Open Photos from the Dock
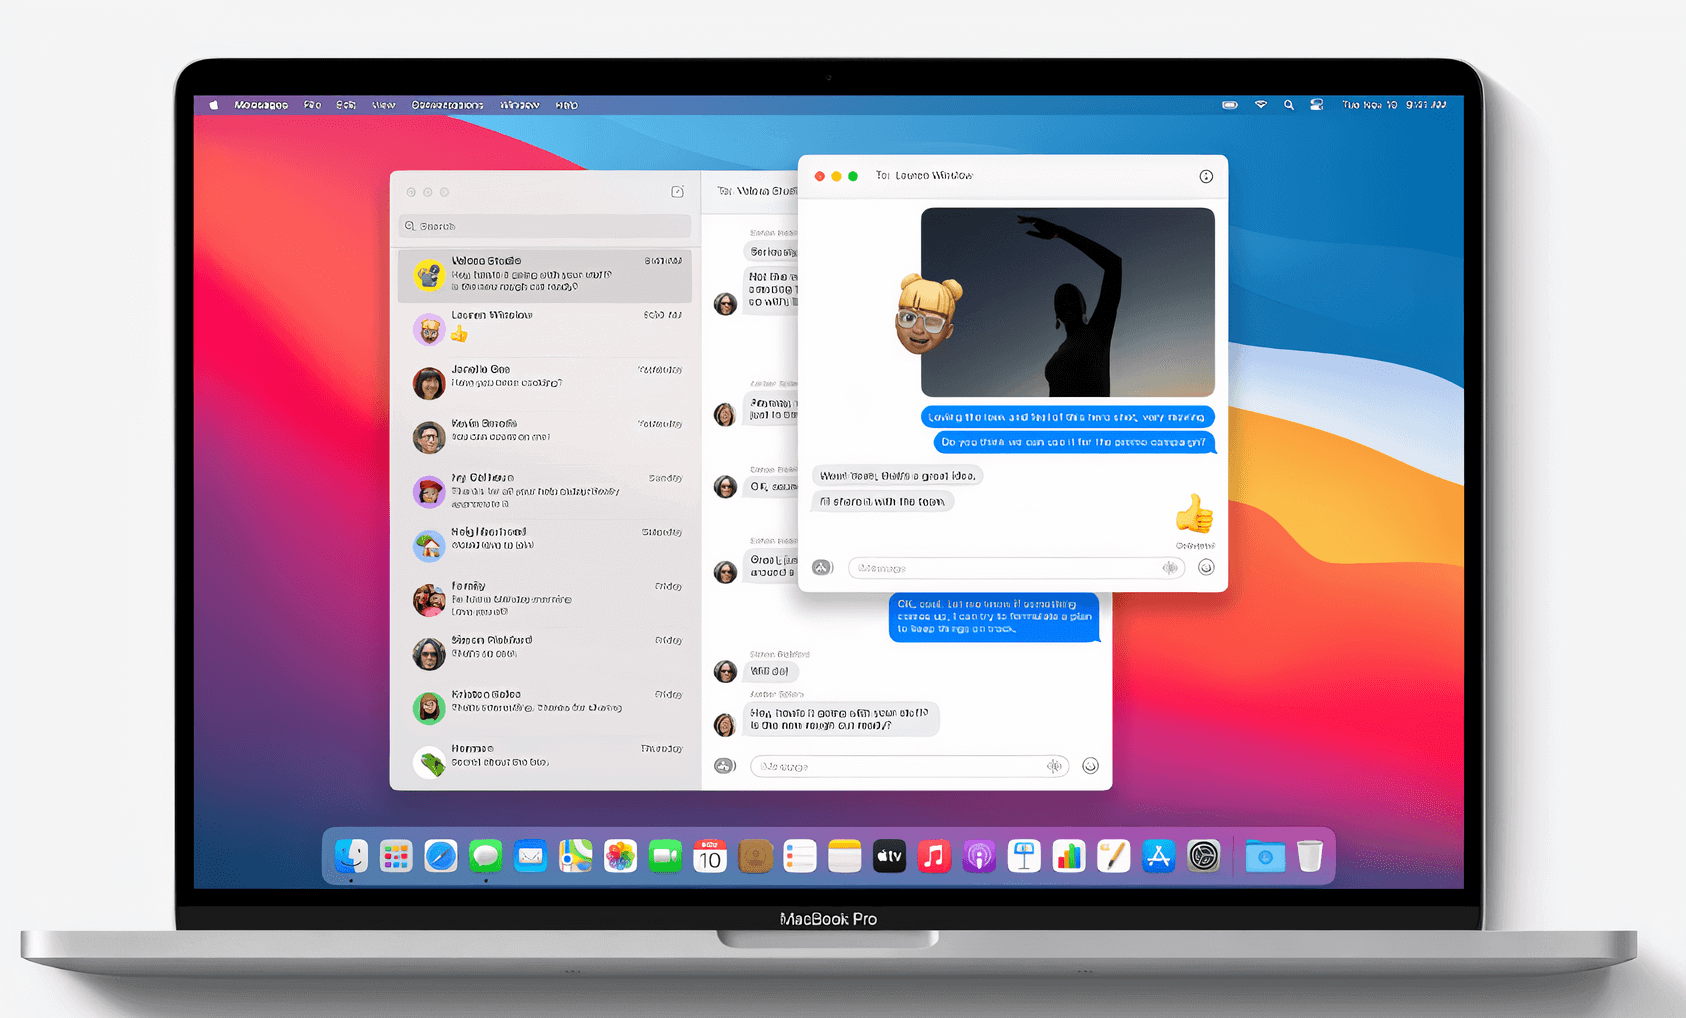Image resolution: width=1686 pixels, height=1018 pixels. click(620, 856)
